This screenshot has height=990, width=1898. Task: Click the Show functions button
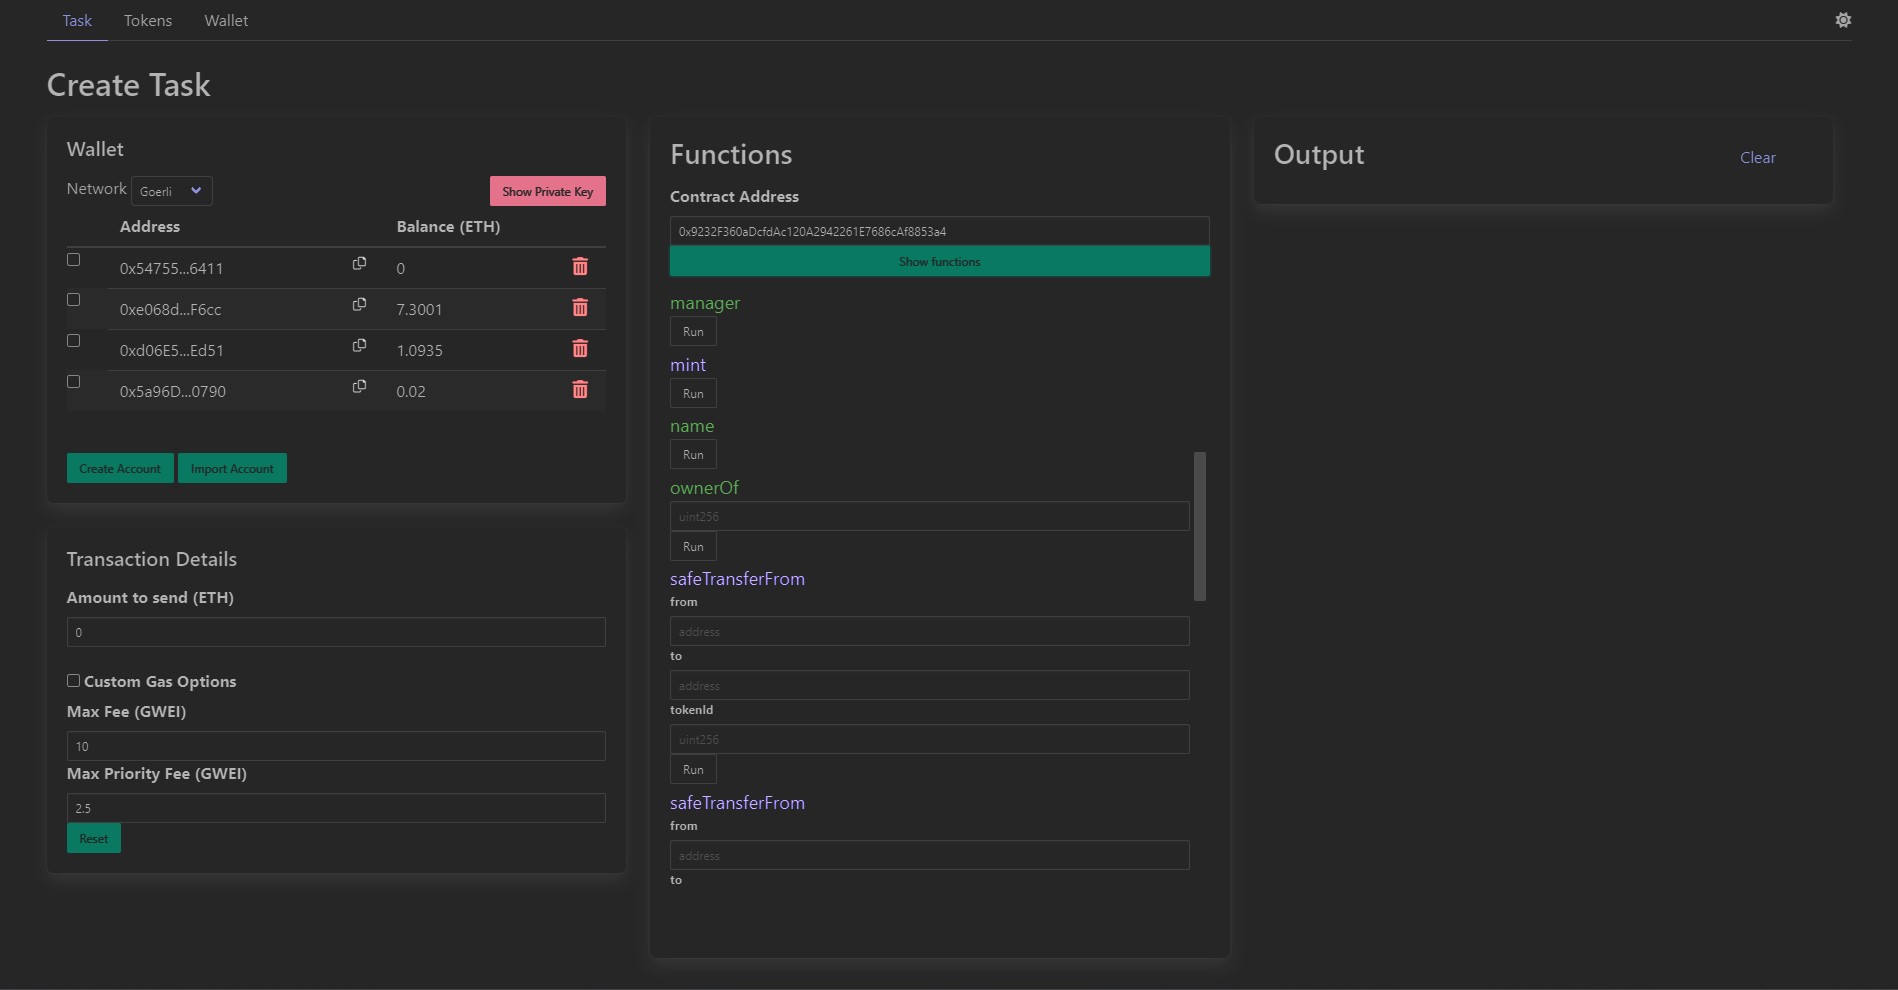(939, 262)
